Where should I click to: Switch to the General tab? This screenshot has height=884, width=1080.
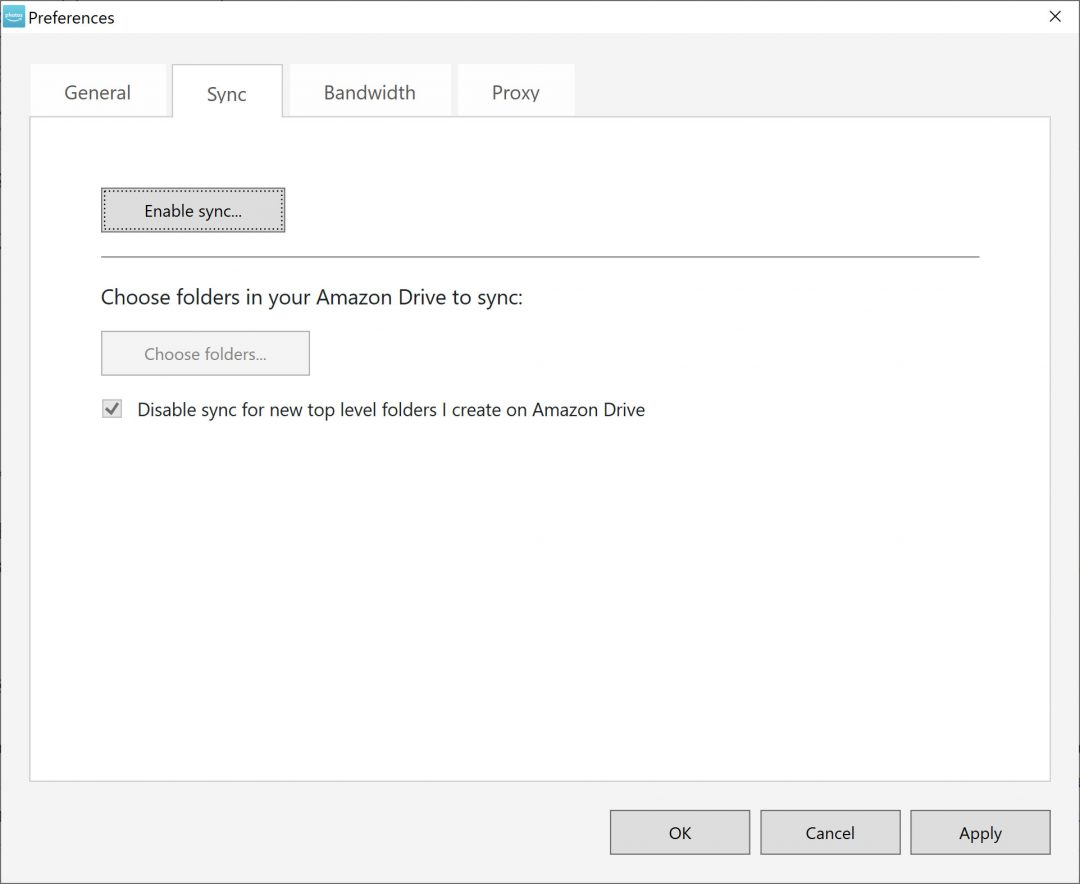tap(97, 93)
